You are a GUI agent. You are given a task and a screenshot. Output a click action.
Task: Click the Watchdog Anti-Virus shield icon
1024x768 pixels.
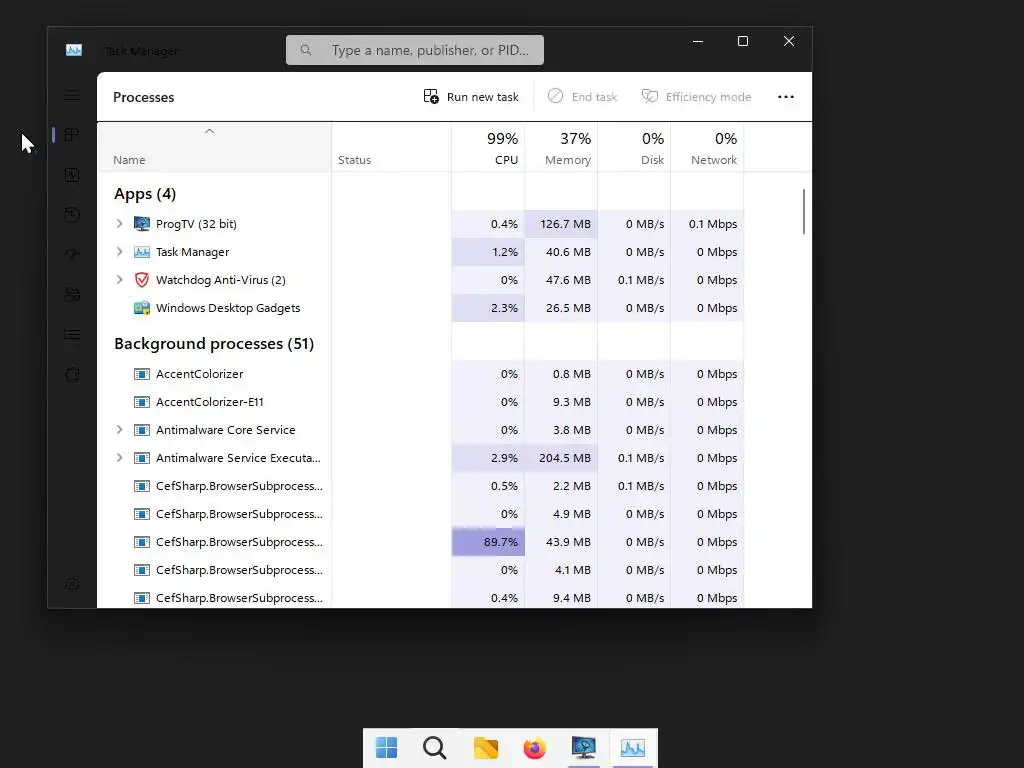pyautogui.click(x=142, y=280)
